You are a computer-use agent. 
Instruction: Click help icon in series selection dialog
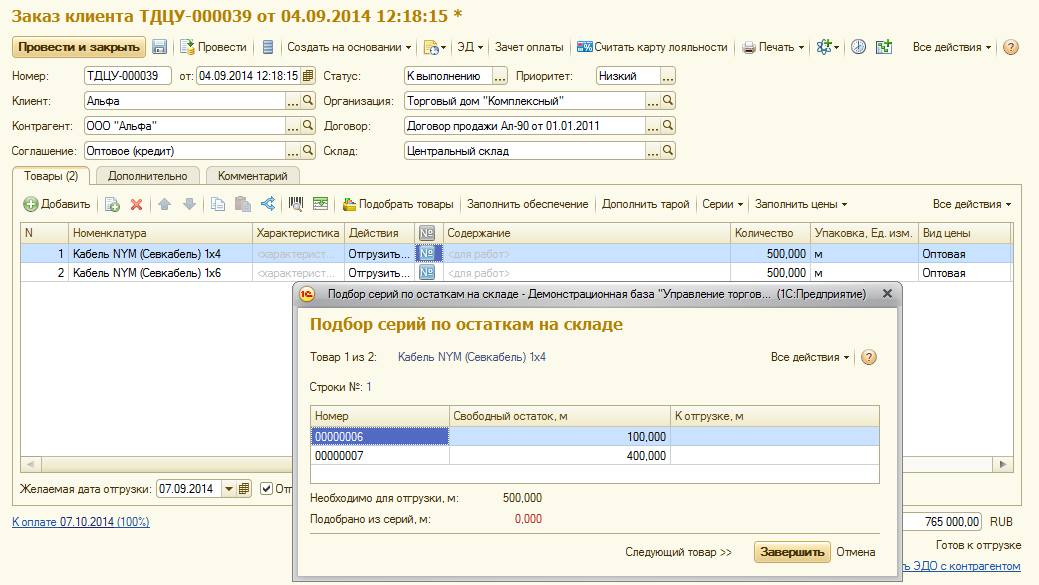pyautogui.click(x=869, y=357)
